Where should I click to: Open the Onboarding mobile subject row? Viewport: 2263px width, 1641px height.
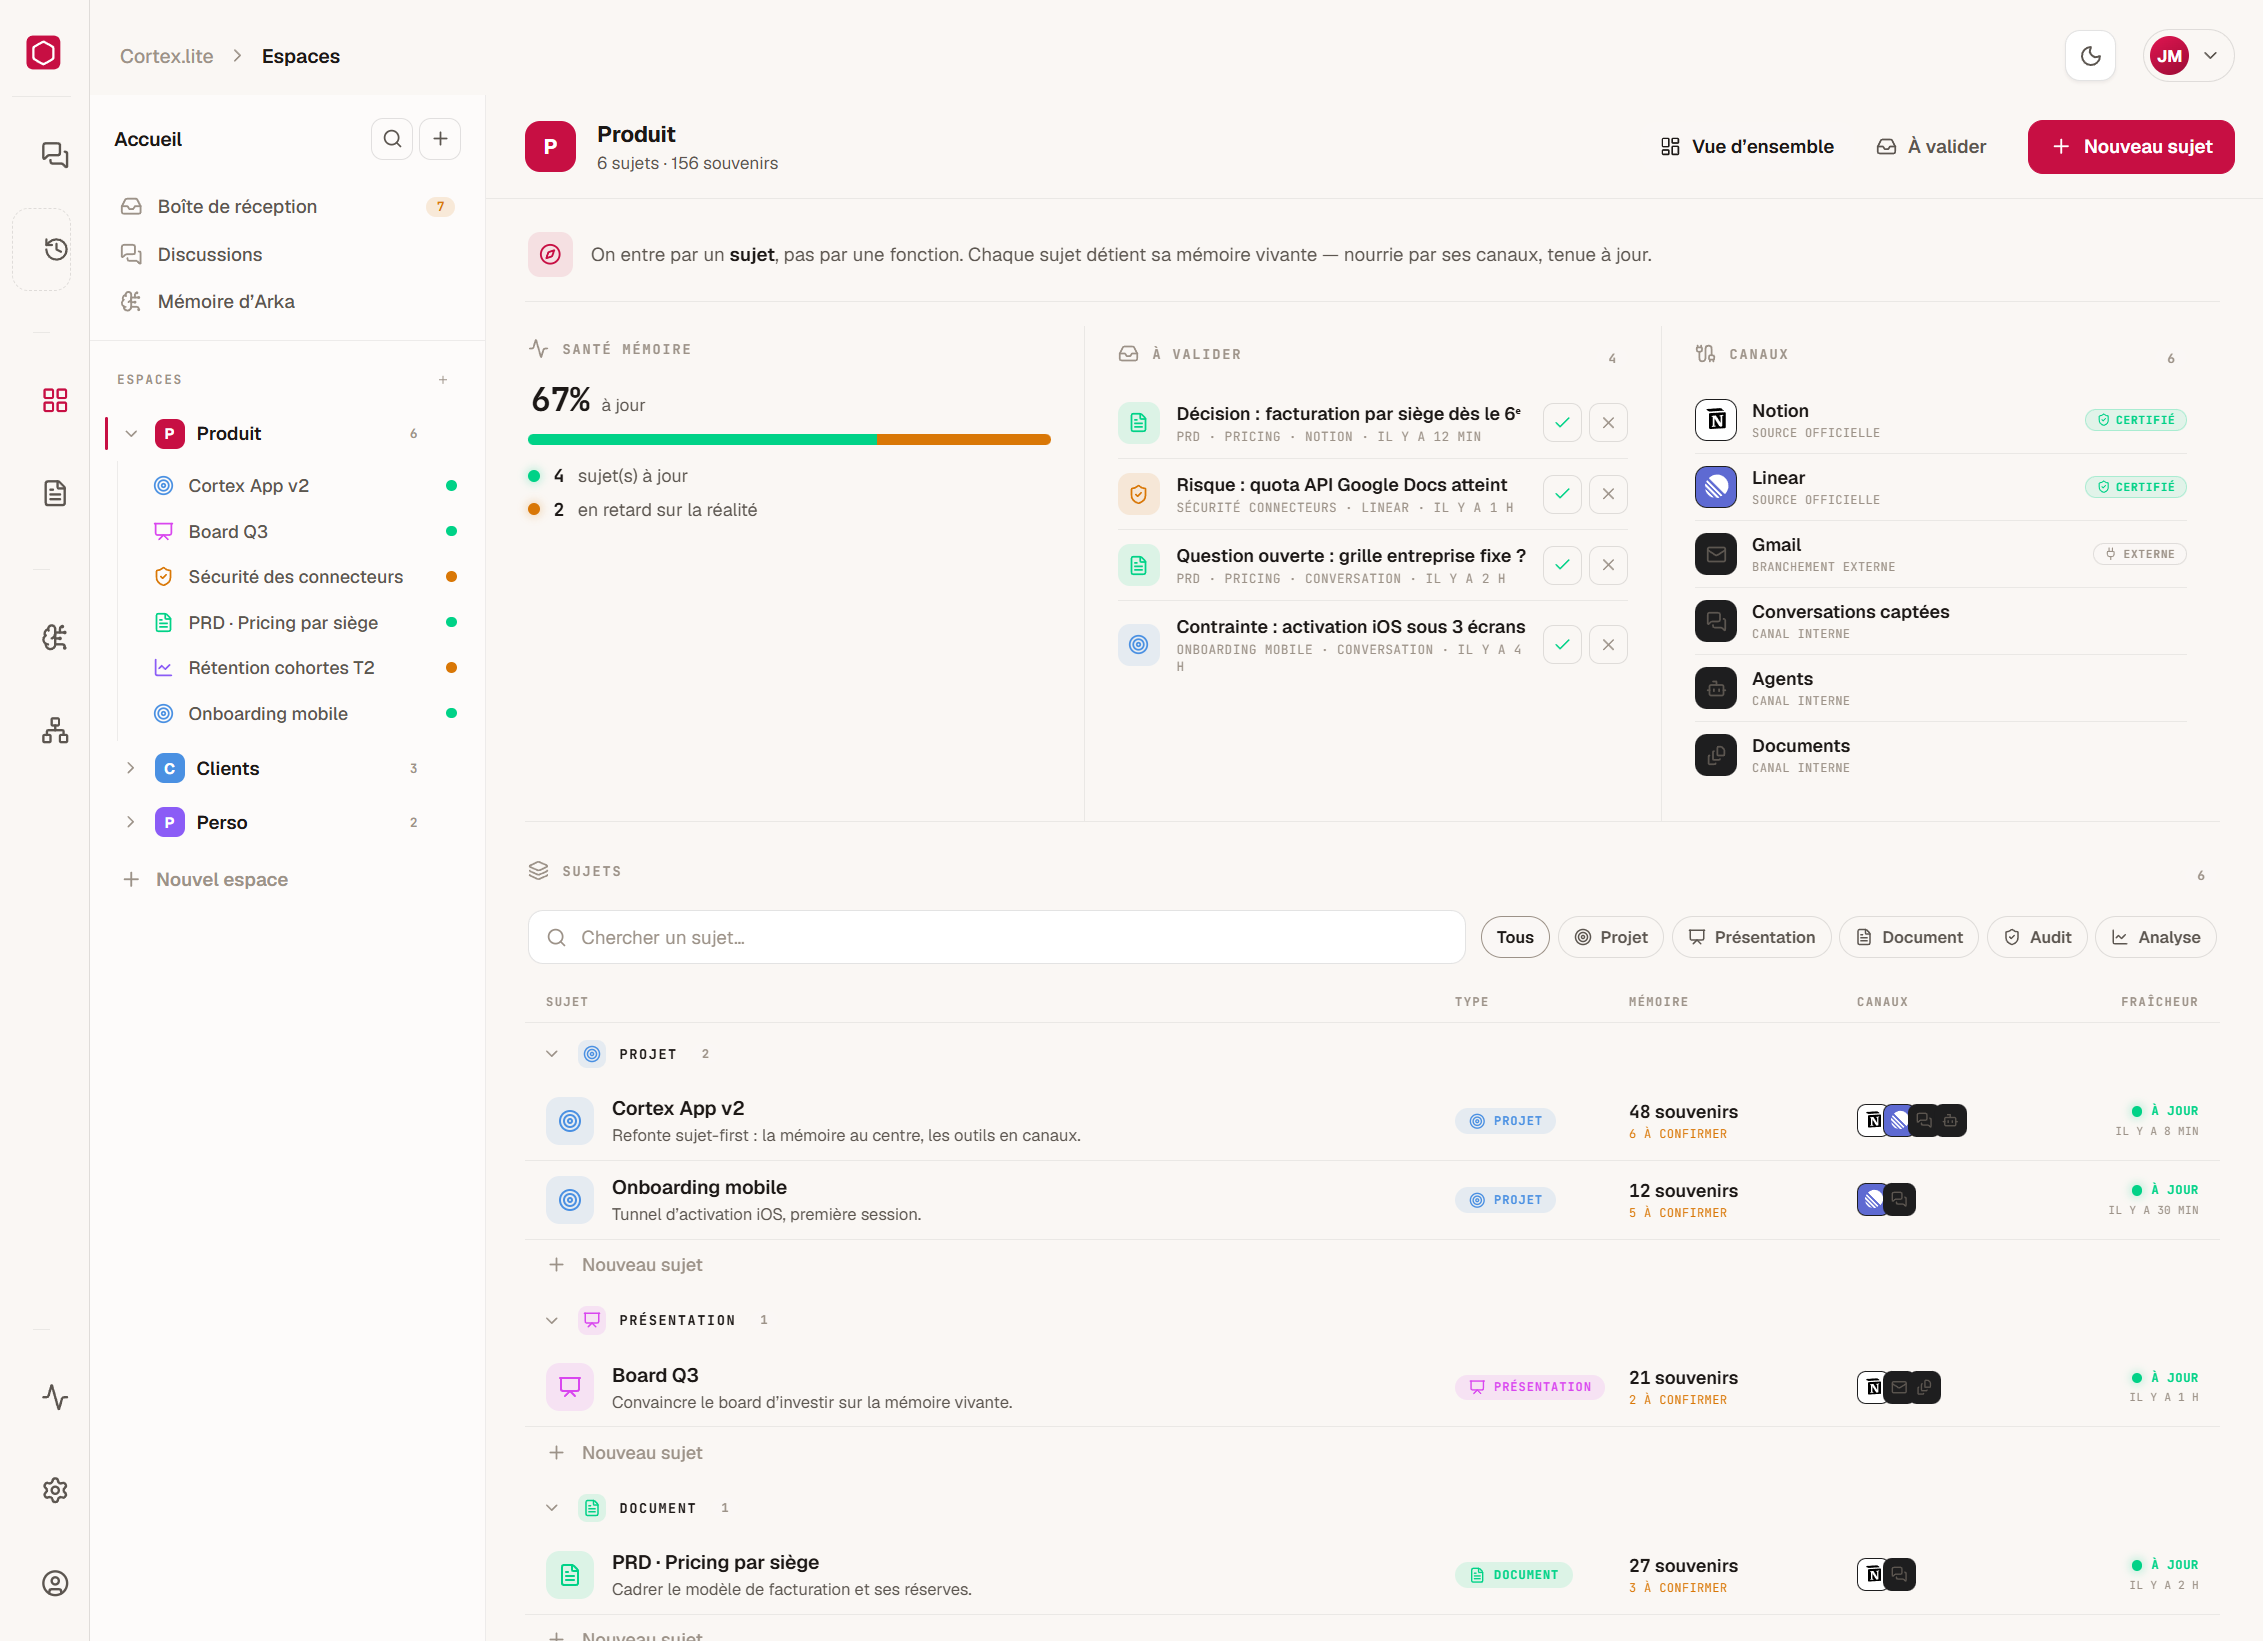pyautogui.click(x=1372, y=1200)
